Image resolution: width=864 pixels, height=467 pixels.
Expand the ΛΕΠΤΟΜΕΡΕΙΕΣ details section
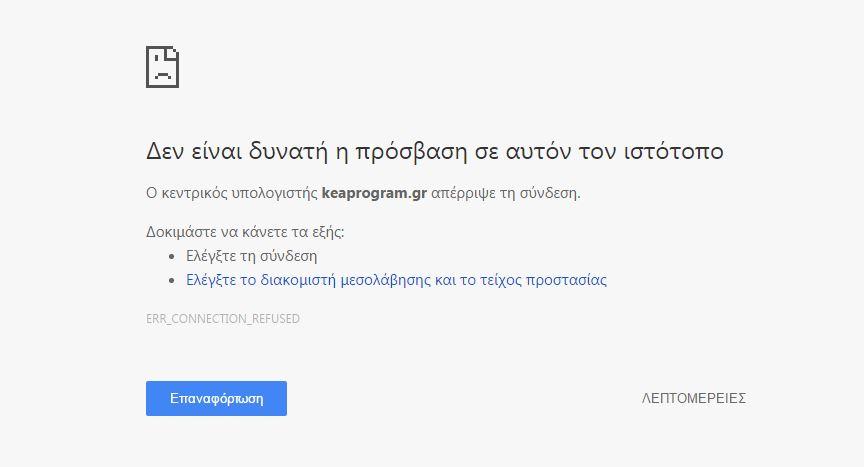click(693, 398)
